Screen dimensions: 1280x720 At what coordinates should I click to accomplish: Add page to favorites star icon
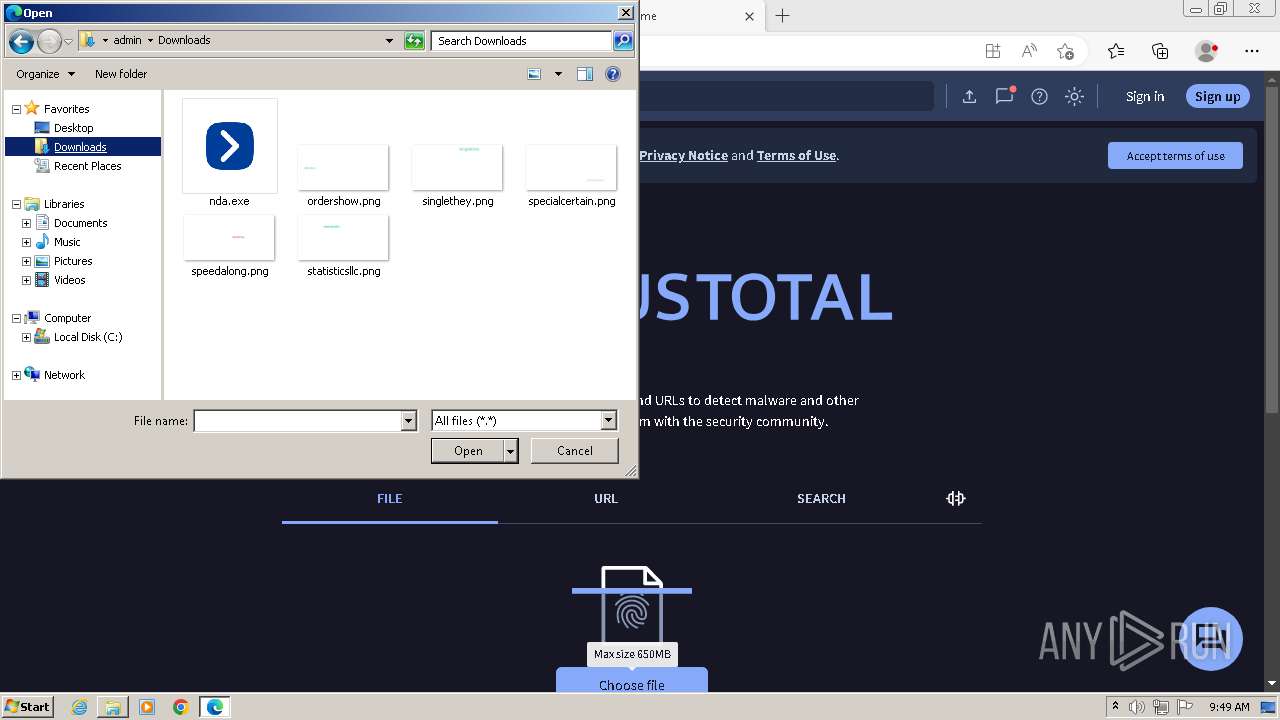(1065, 51)
